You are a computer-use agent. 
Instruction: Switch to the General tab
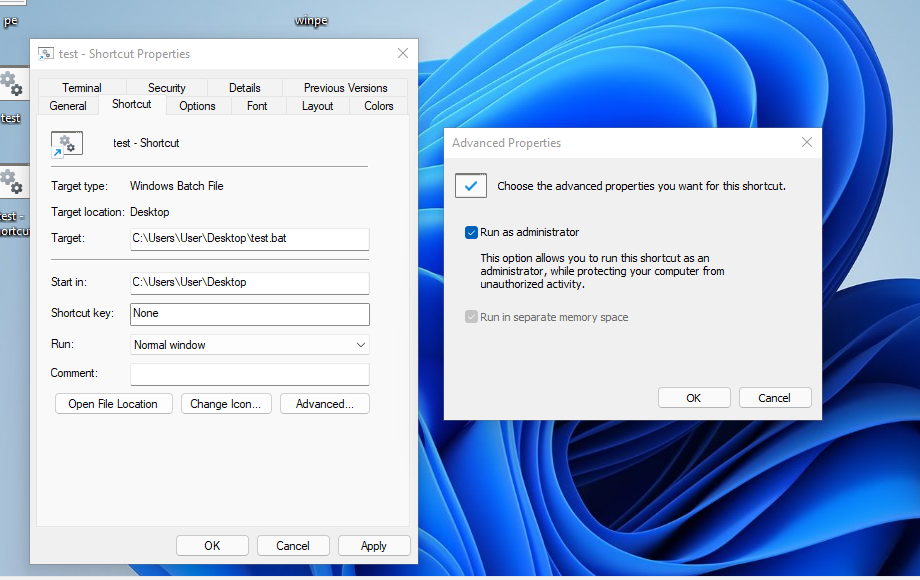click(68, 106)
